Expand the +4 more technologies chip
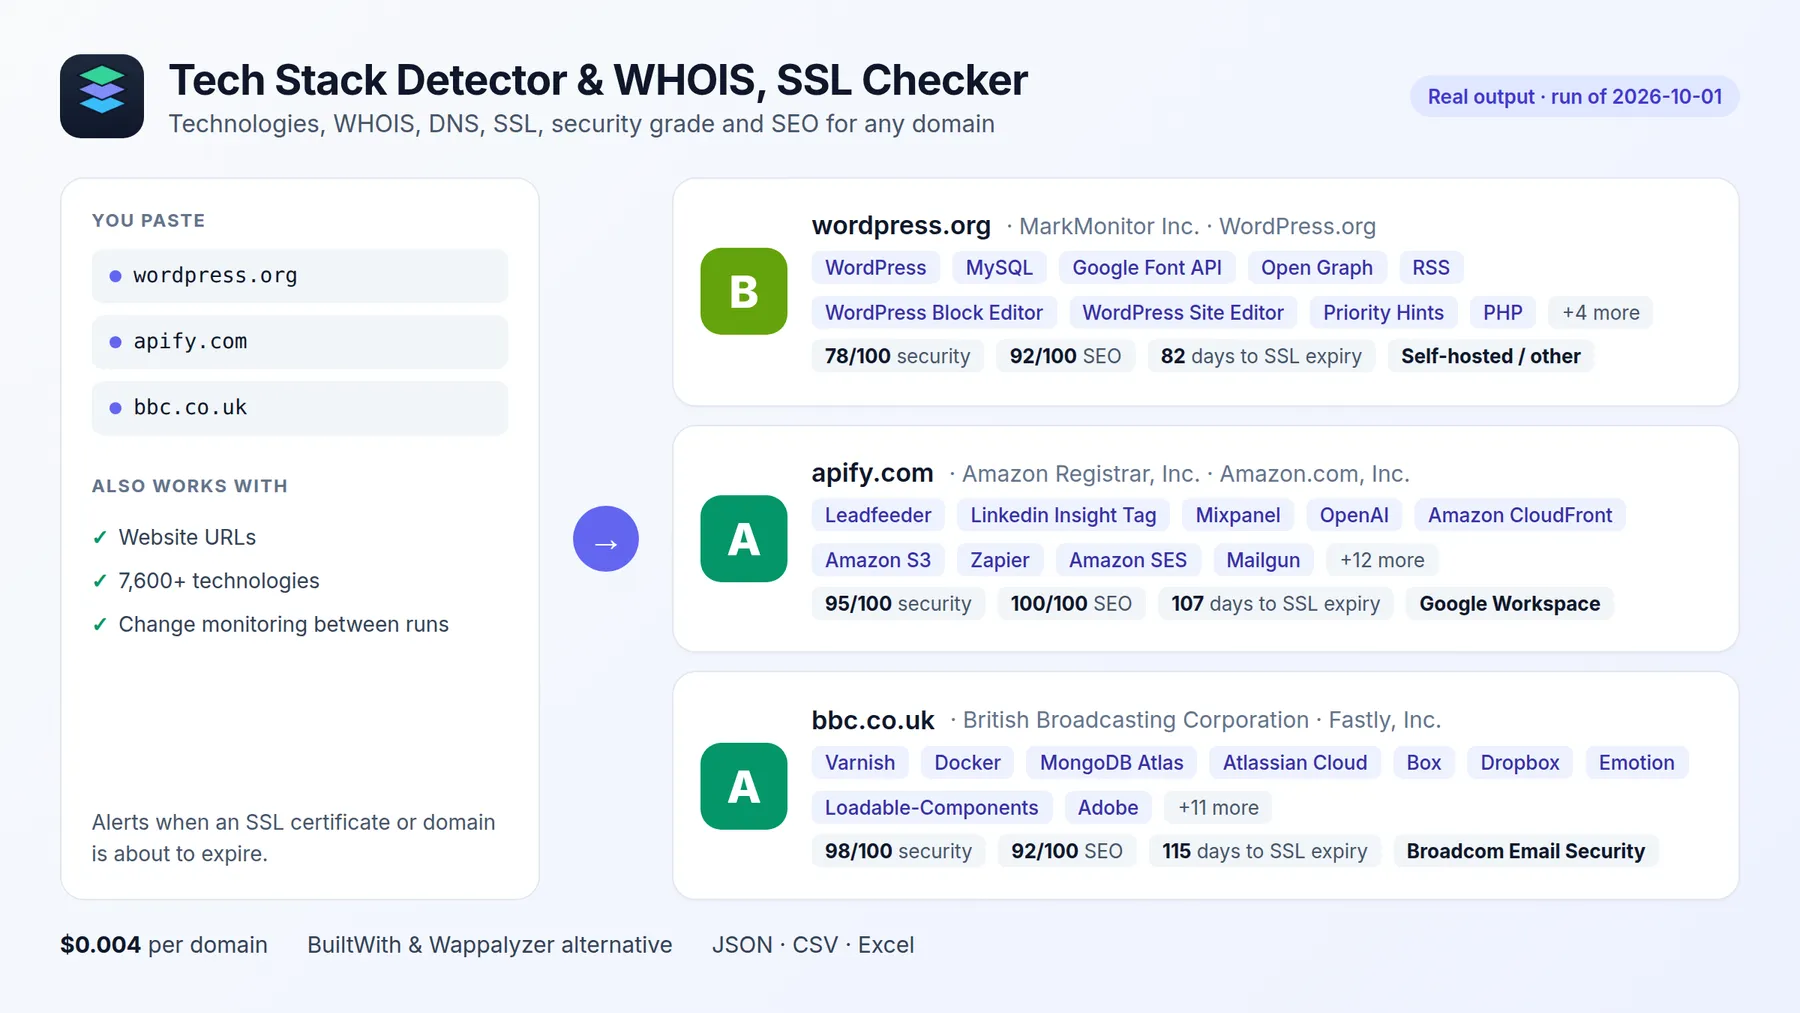The width and height of the screenshot is (1800, 1013). coord(1601,313)
